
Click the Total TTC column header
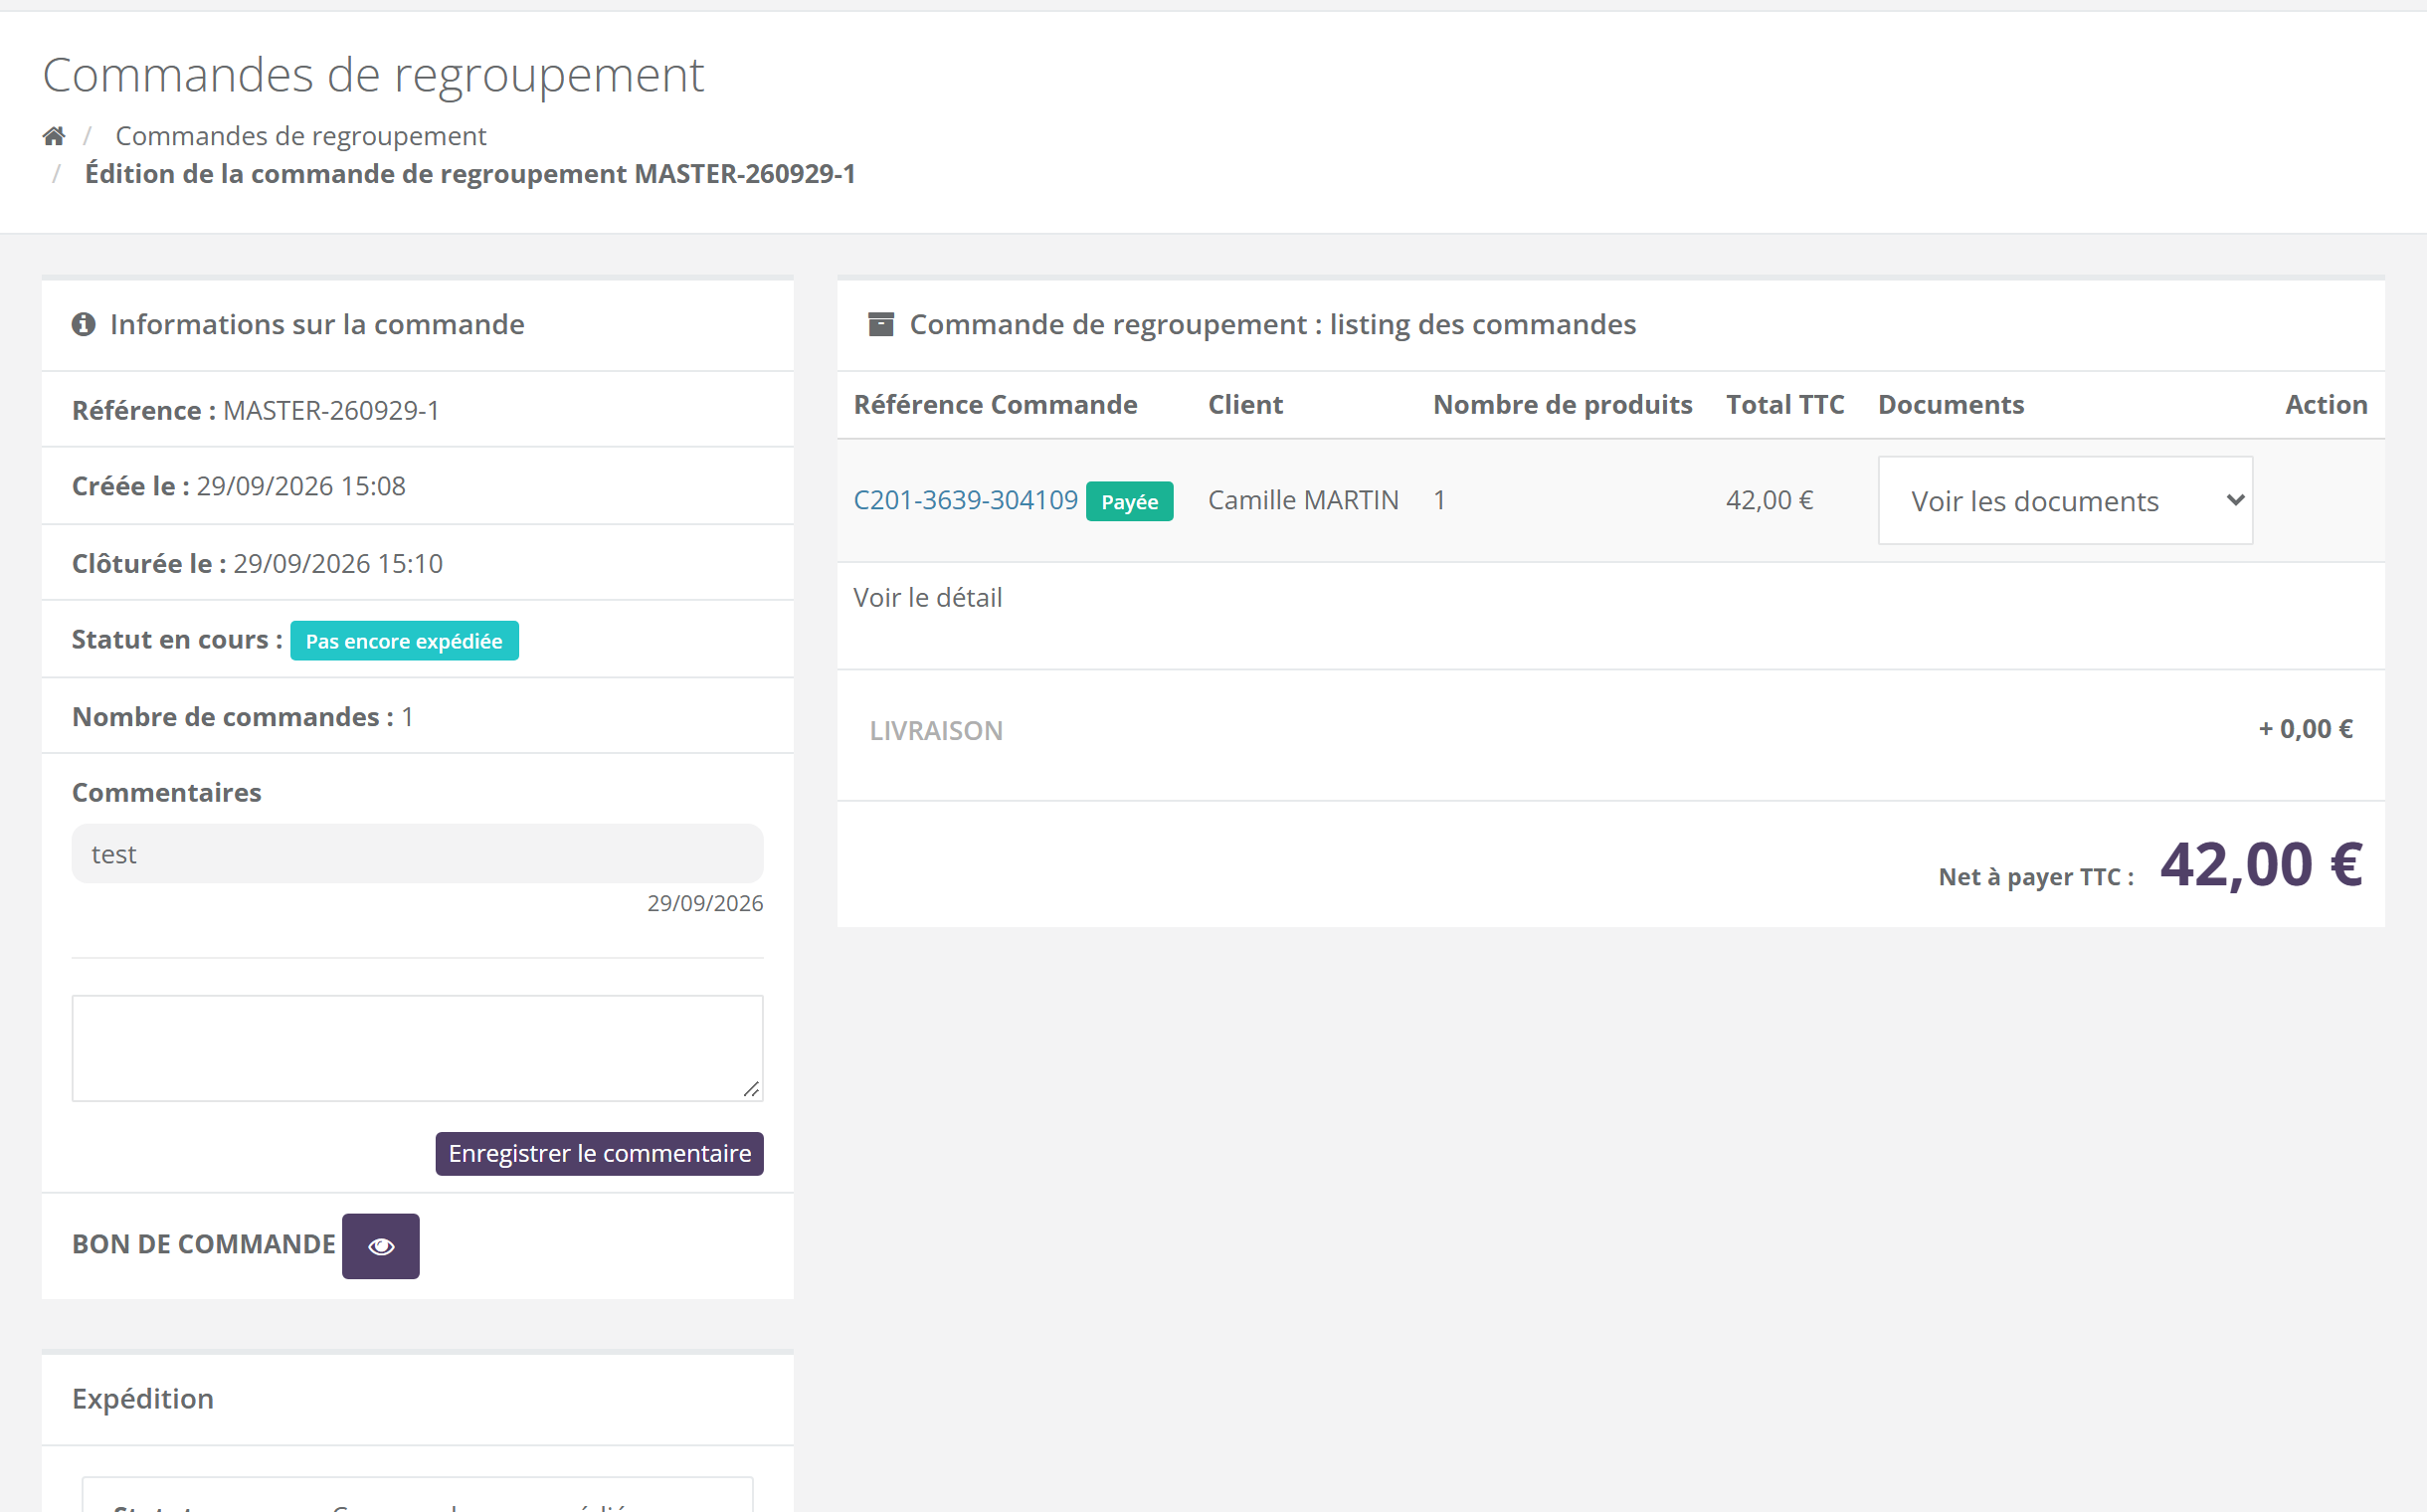pyautogui.click(x=1785, y=405)
